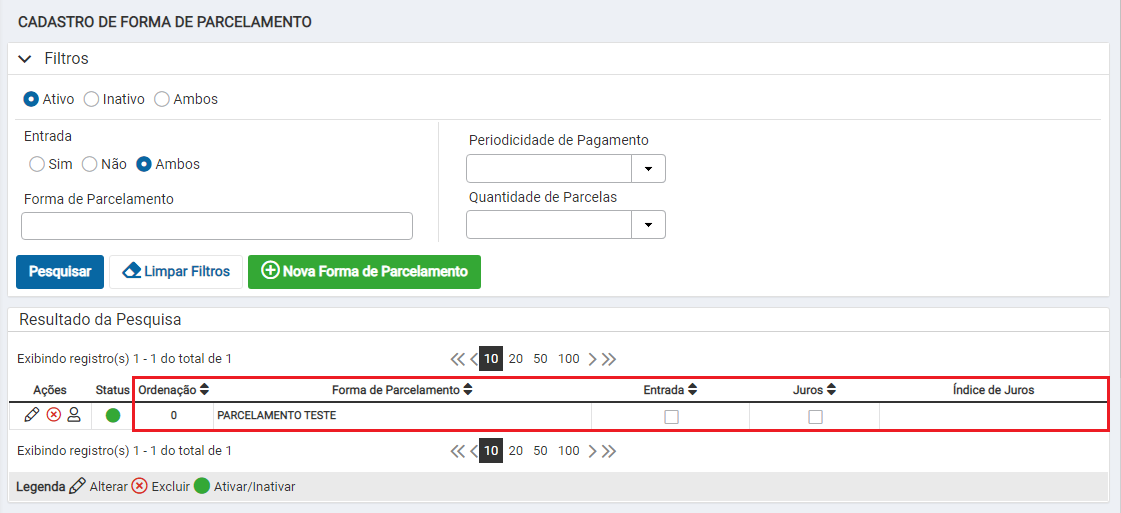Collapse the Filtros section

[x=26, y=59]
